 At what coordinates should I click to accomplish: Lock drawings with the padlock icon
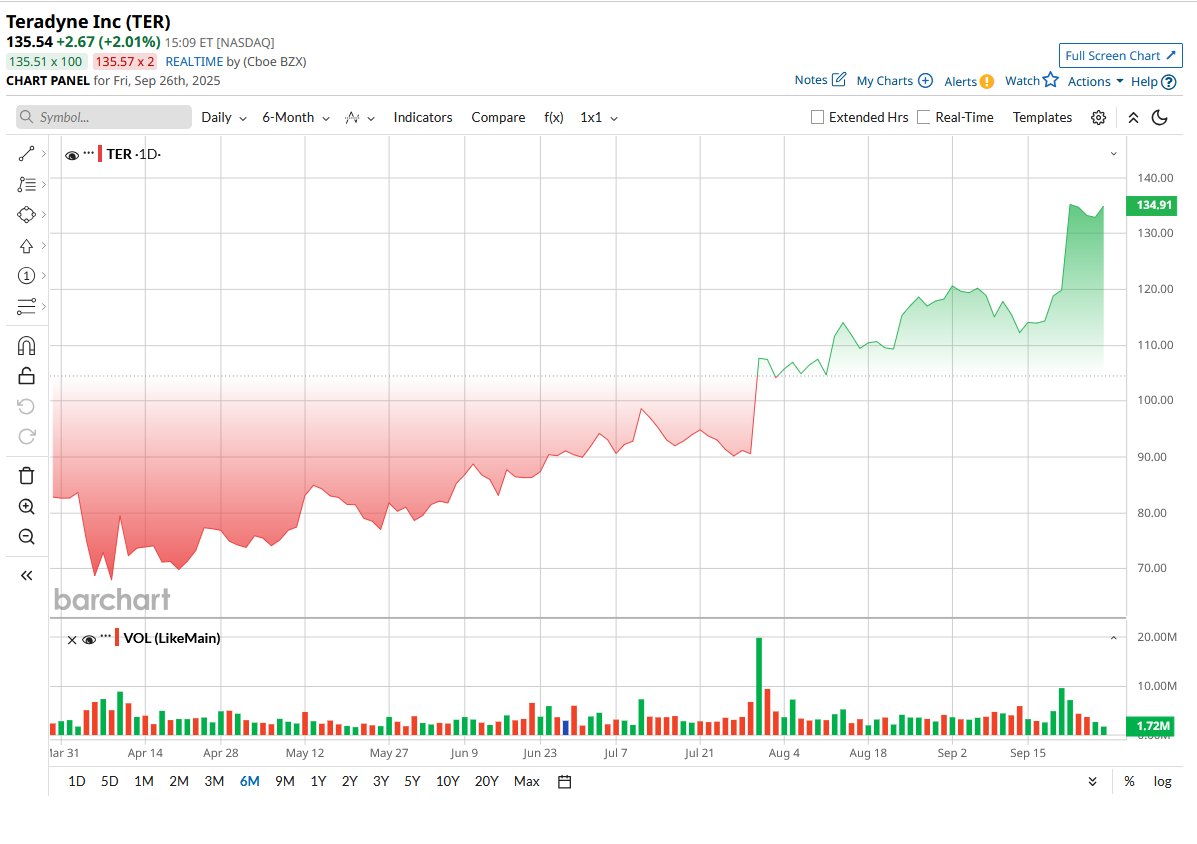pyautogui.click(x=26, y=375)
